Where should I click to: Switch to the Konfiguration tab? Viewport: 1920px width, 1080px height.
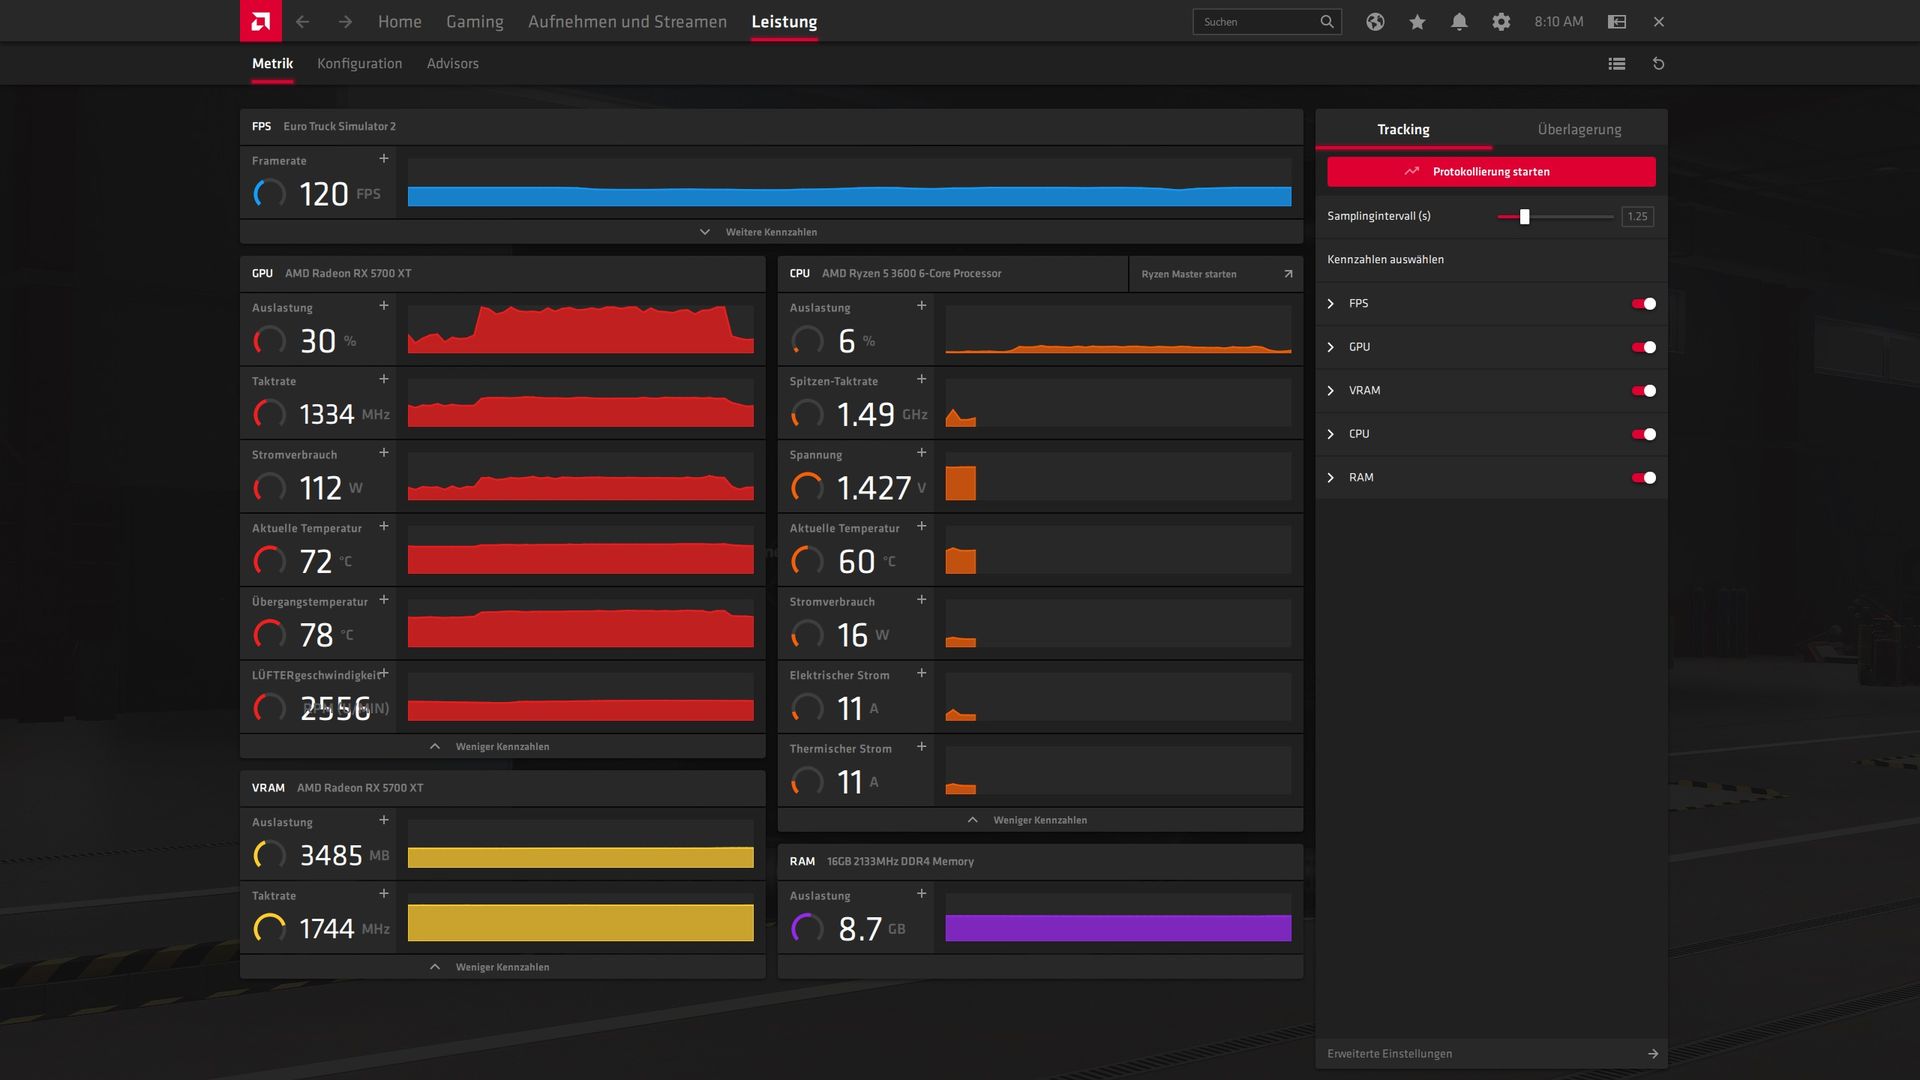pyautogui.click(x=359, y=64)
